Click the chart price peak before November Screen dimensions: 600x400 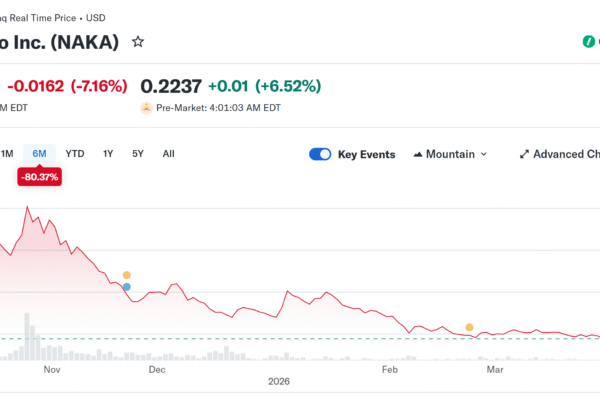(x=27, y=207)
